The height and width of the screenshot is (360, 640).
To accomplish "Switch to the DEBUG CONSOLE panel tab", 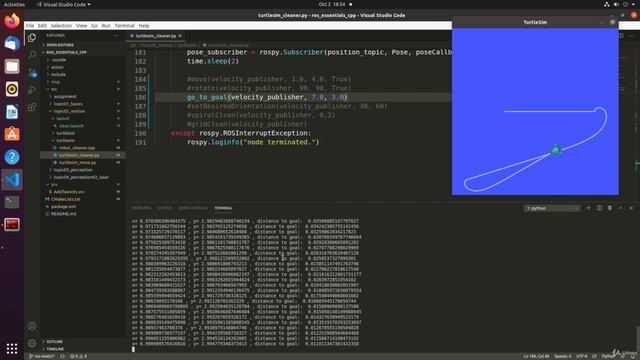I will click(x=193, y=208).
